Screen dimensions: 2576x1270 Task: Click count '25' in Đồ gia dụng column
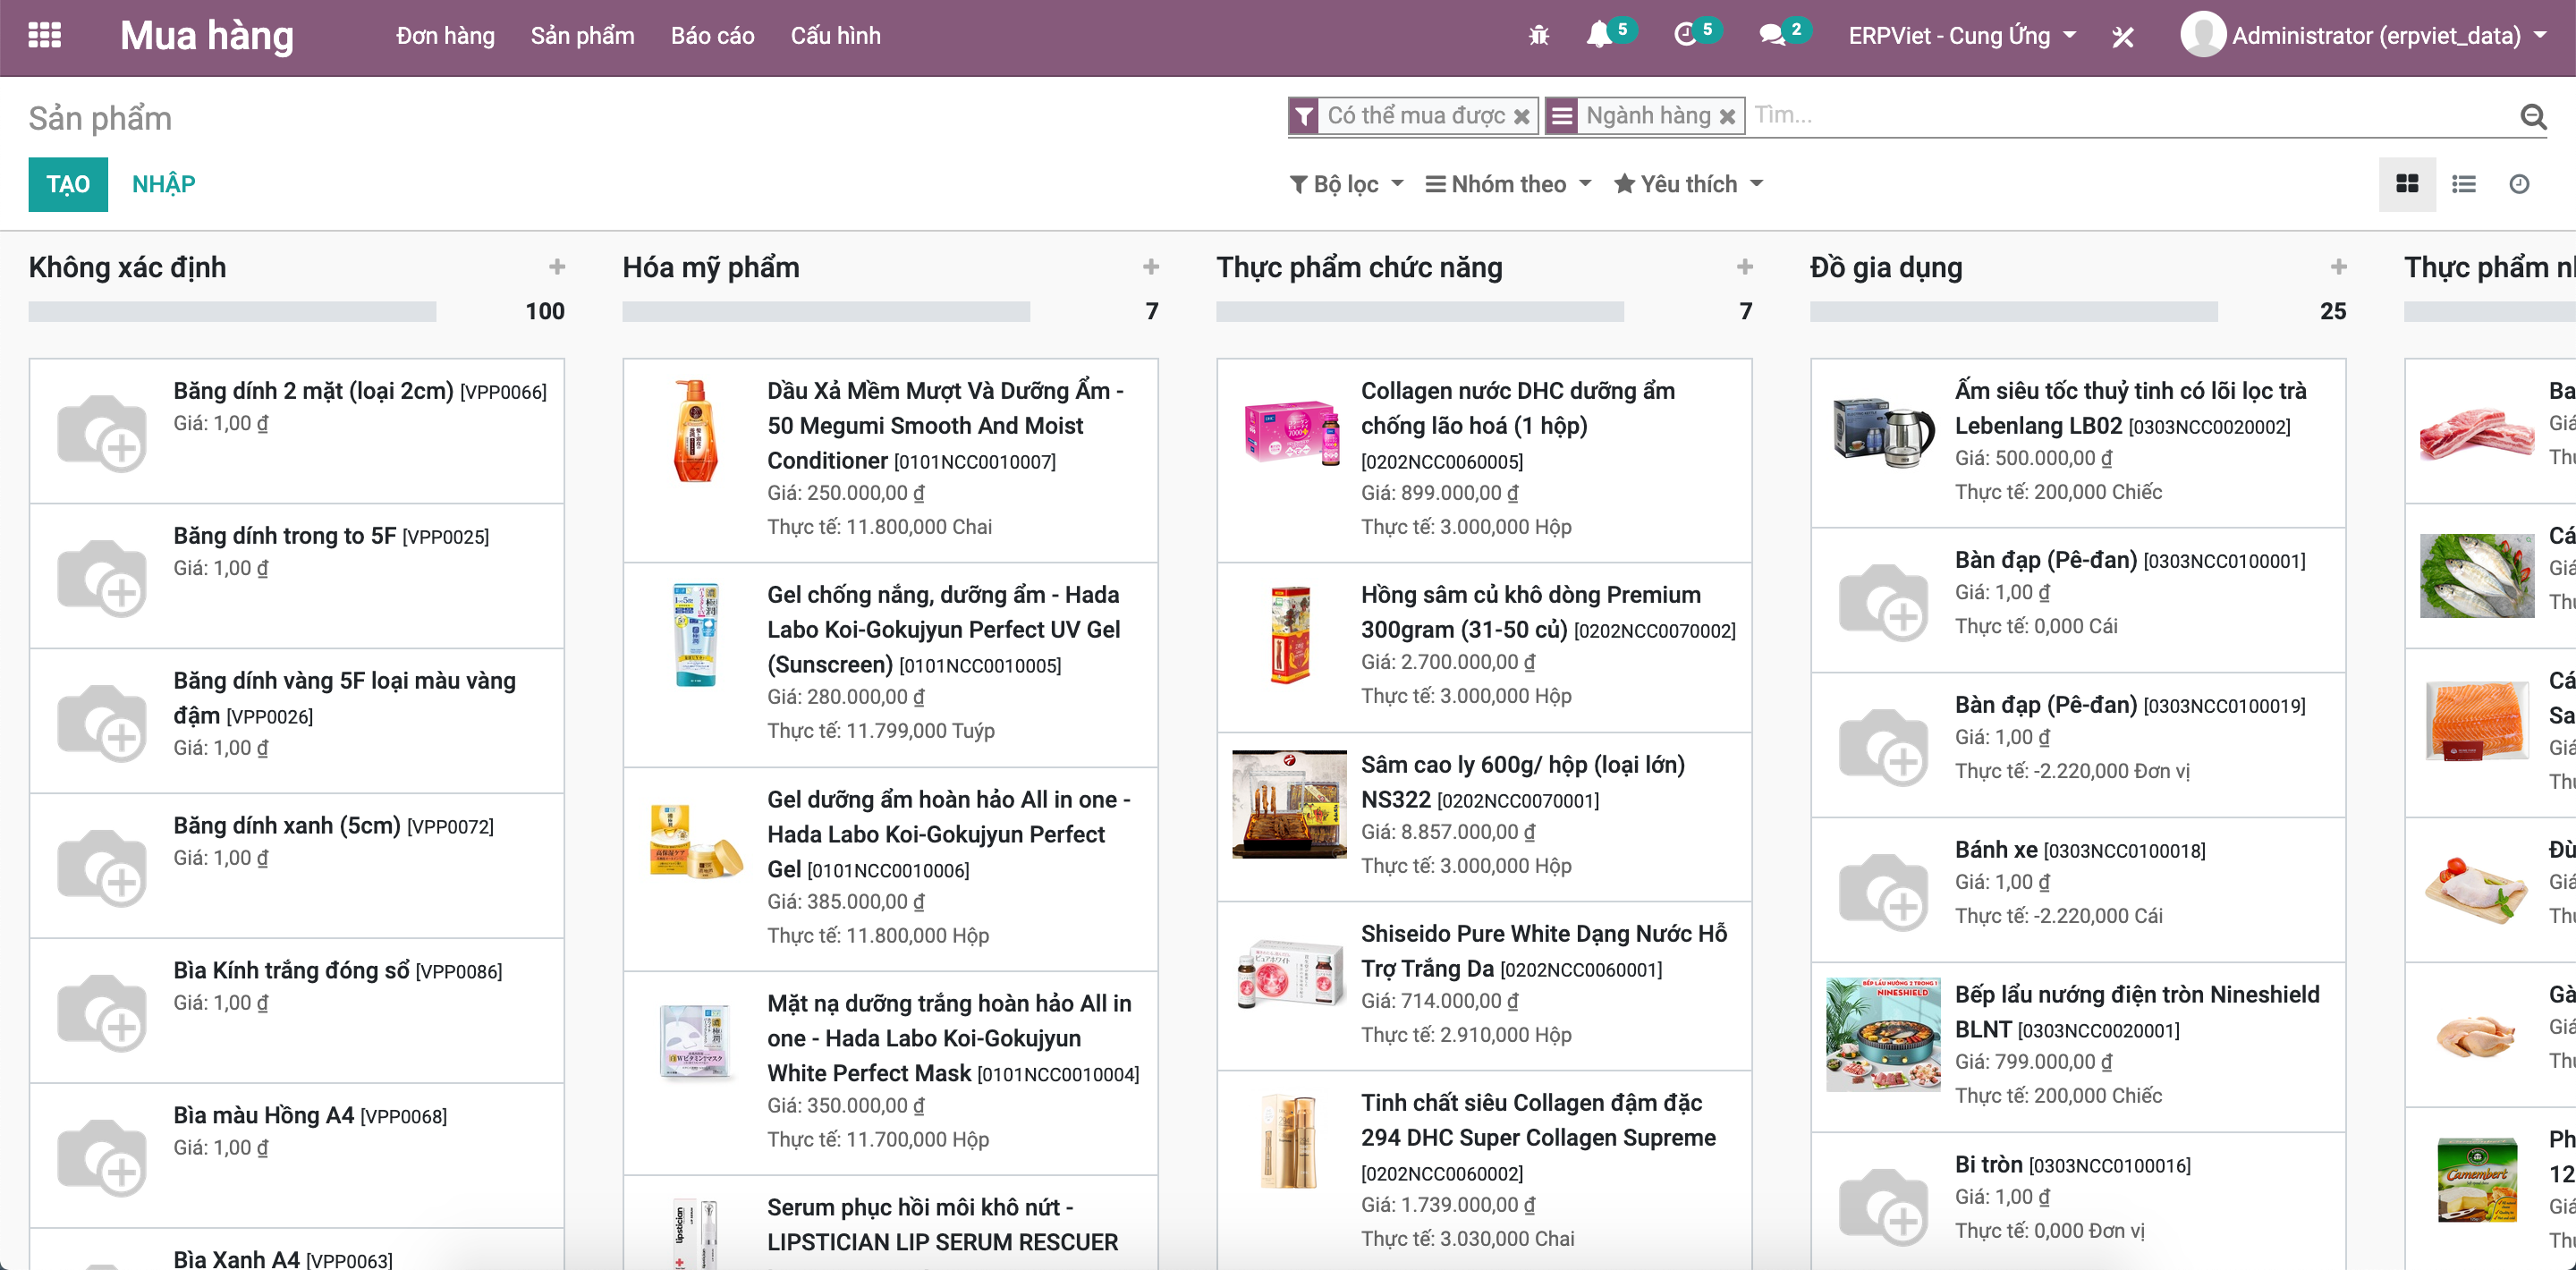[2333, 311]
